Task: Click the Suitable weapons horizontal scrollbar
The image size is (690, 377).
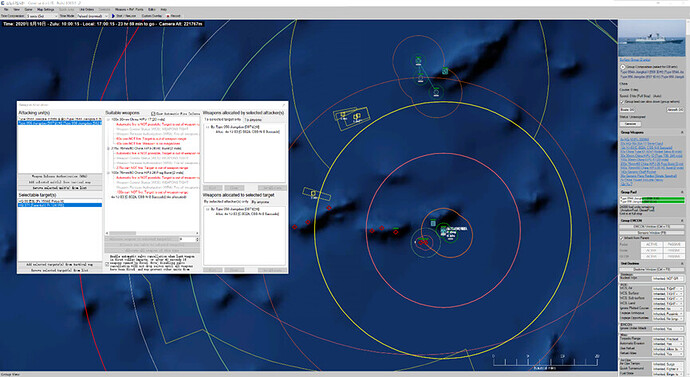Action: point(152,233)
